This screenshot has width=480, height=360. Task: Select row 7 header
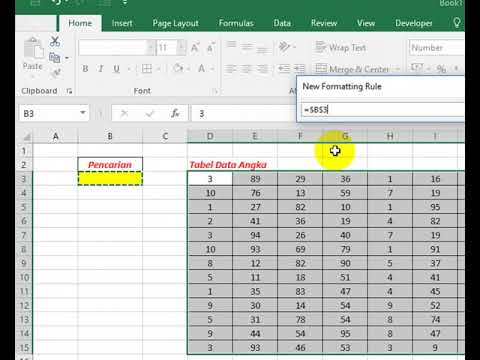(24, 235)
